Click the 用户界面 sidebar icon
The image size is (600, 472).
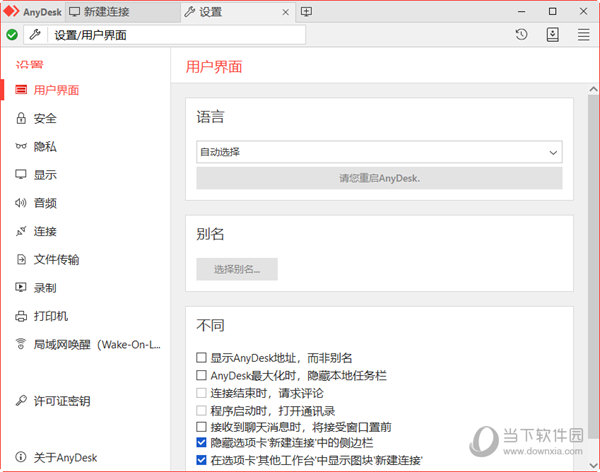pyautogui.click(x=21, y=90)
